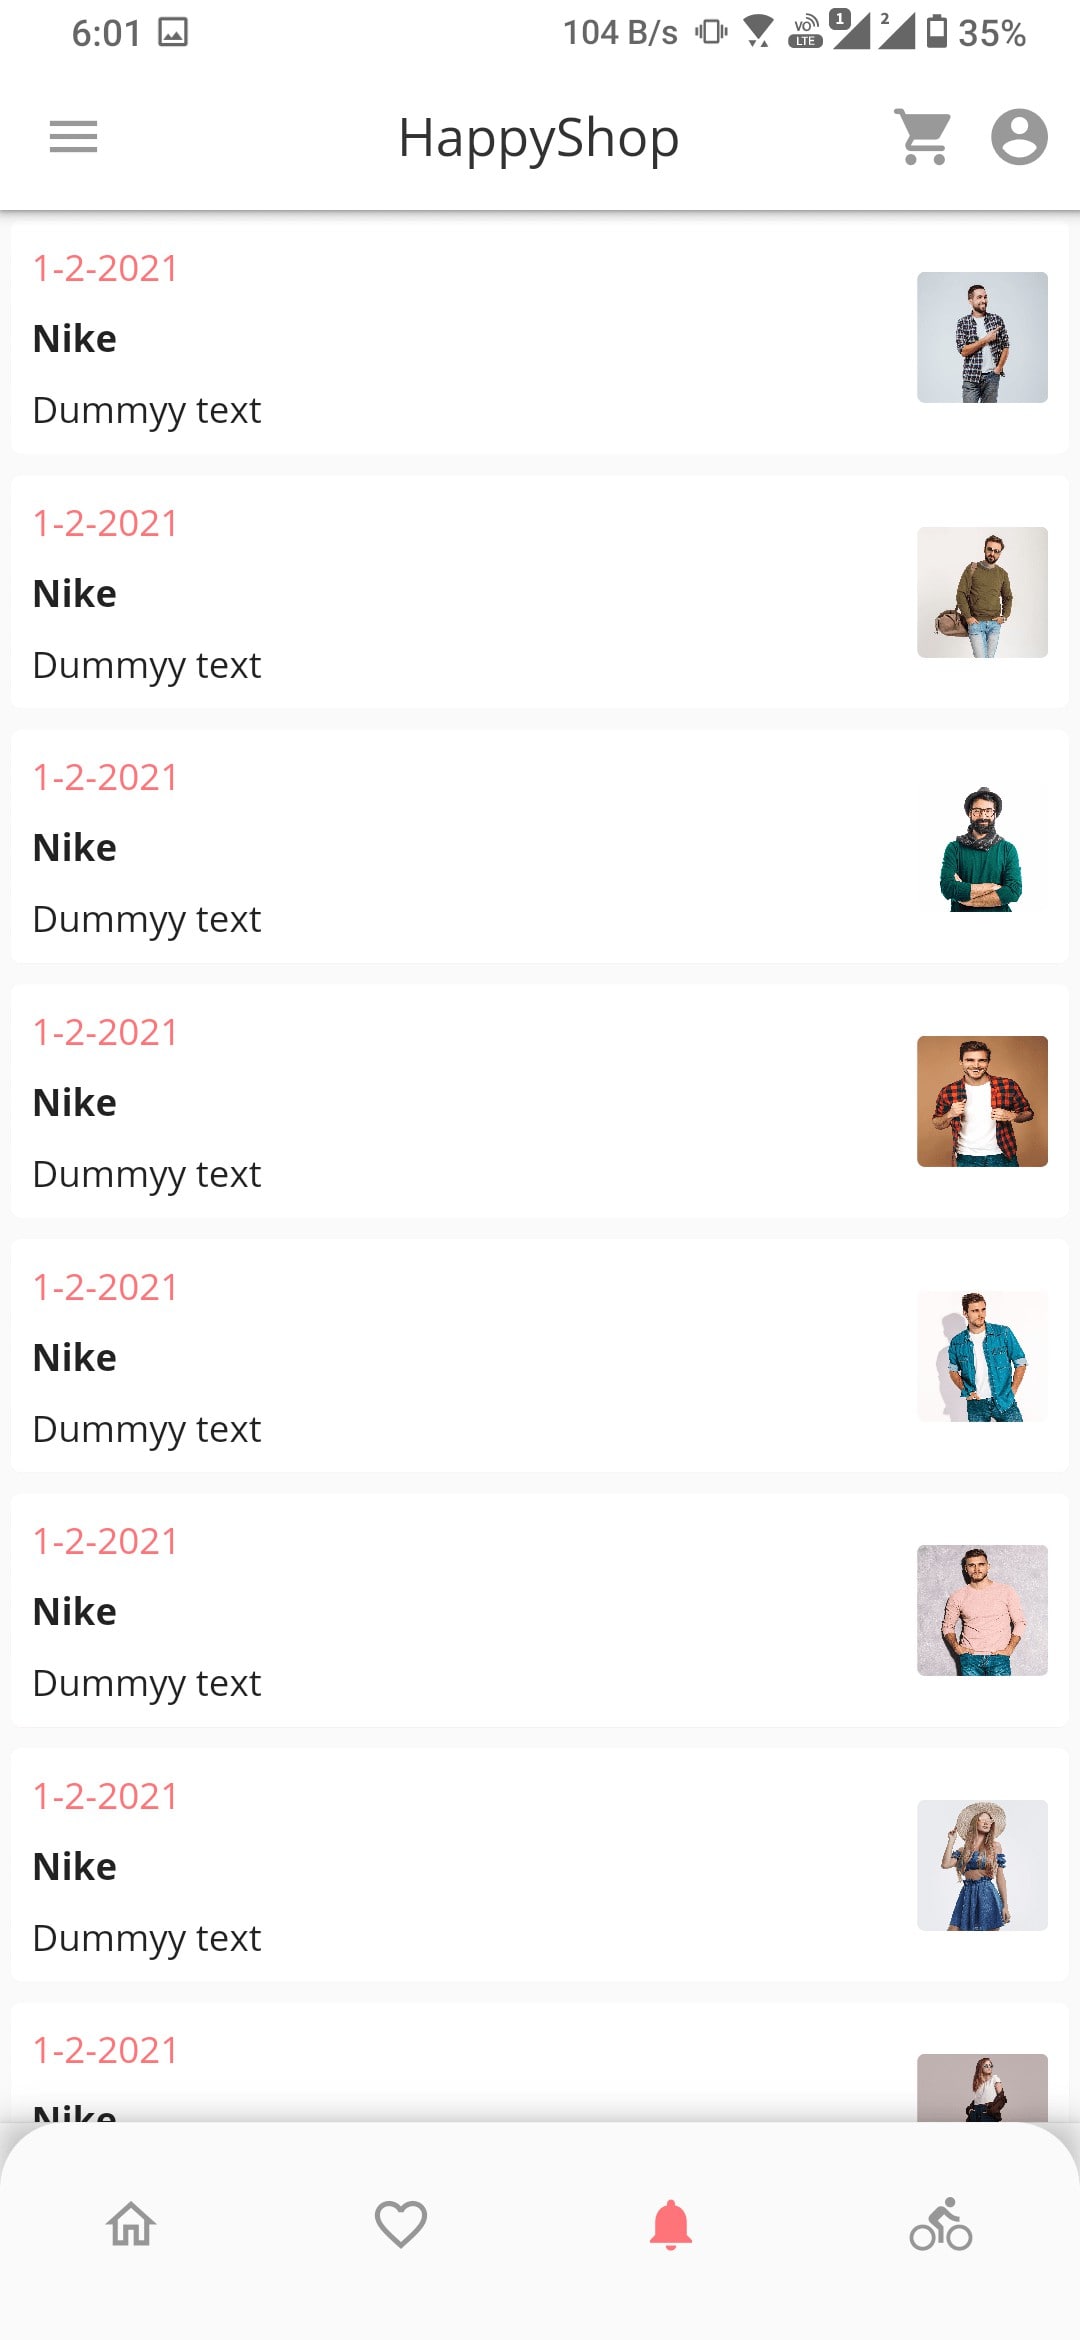
Task: Tap the HappyShop title
Action: tap(539, 138)
